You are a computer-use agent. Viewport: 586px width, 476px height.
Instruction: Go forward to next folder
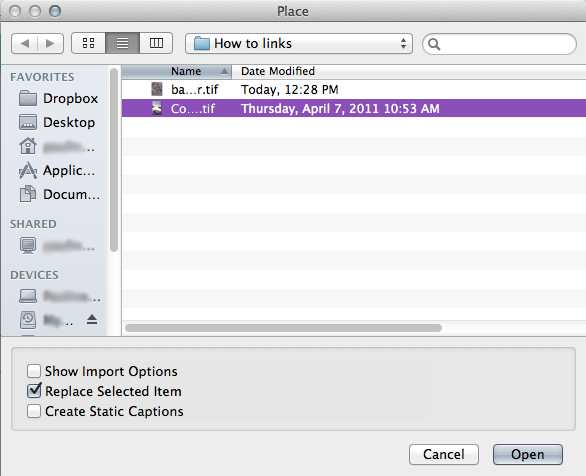[x=50, y=44]
